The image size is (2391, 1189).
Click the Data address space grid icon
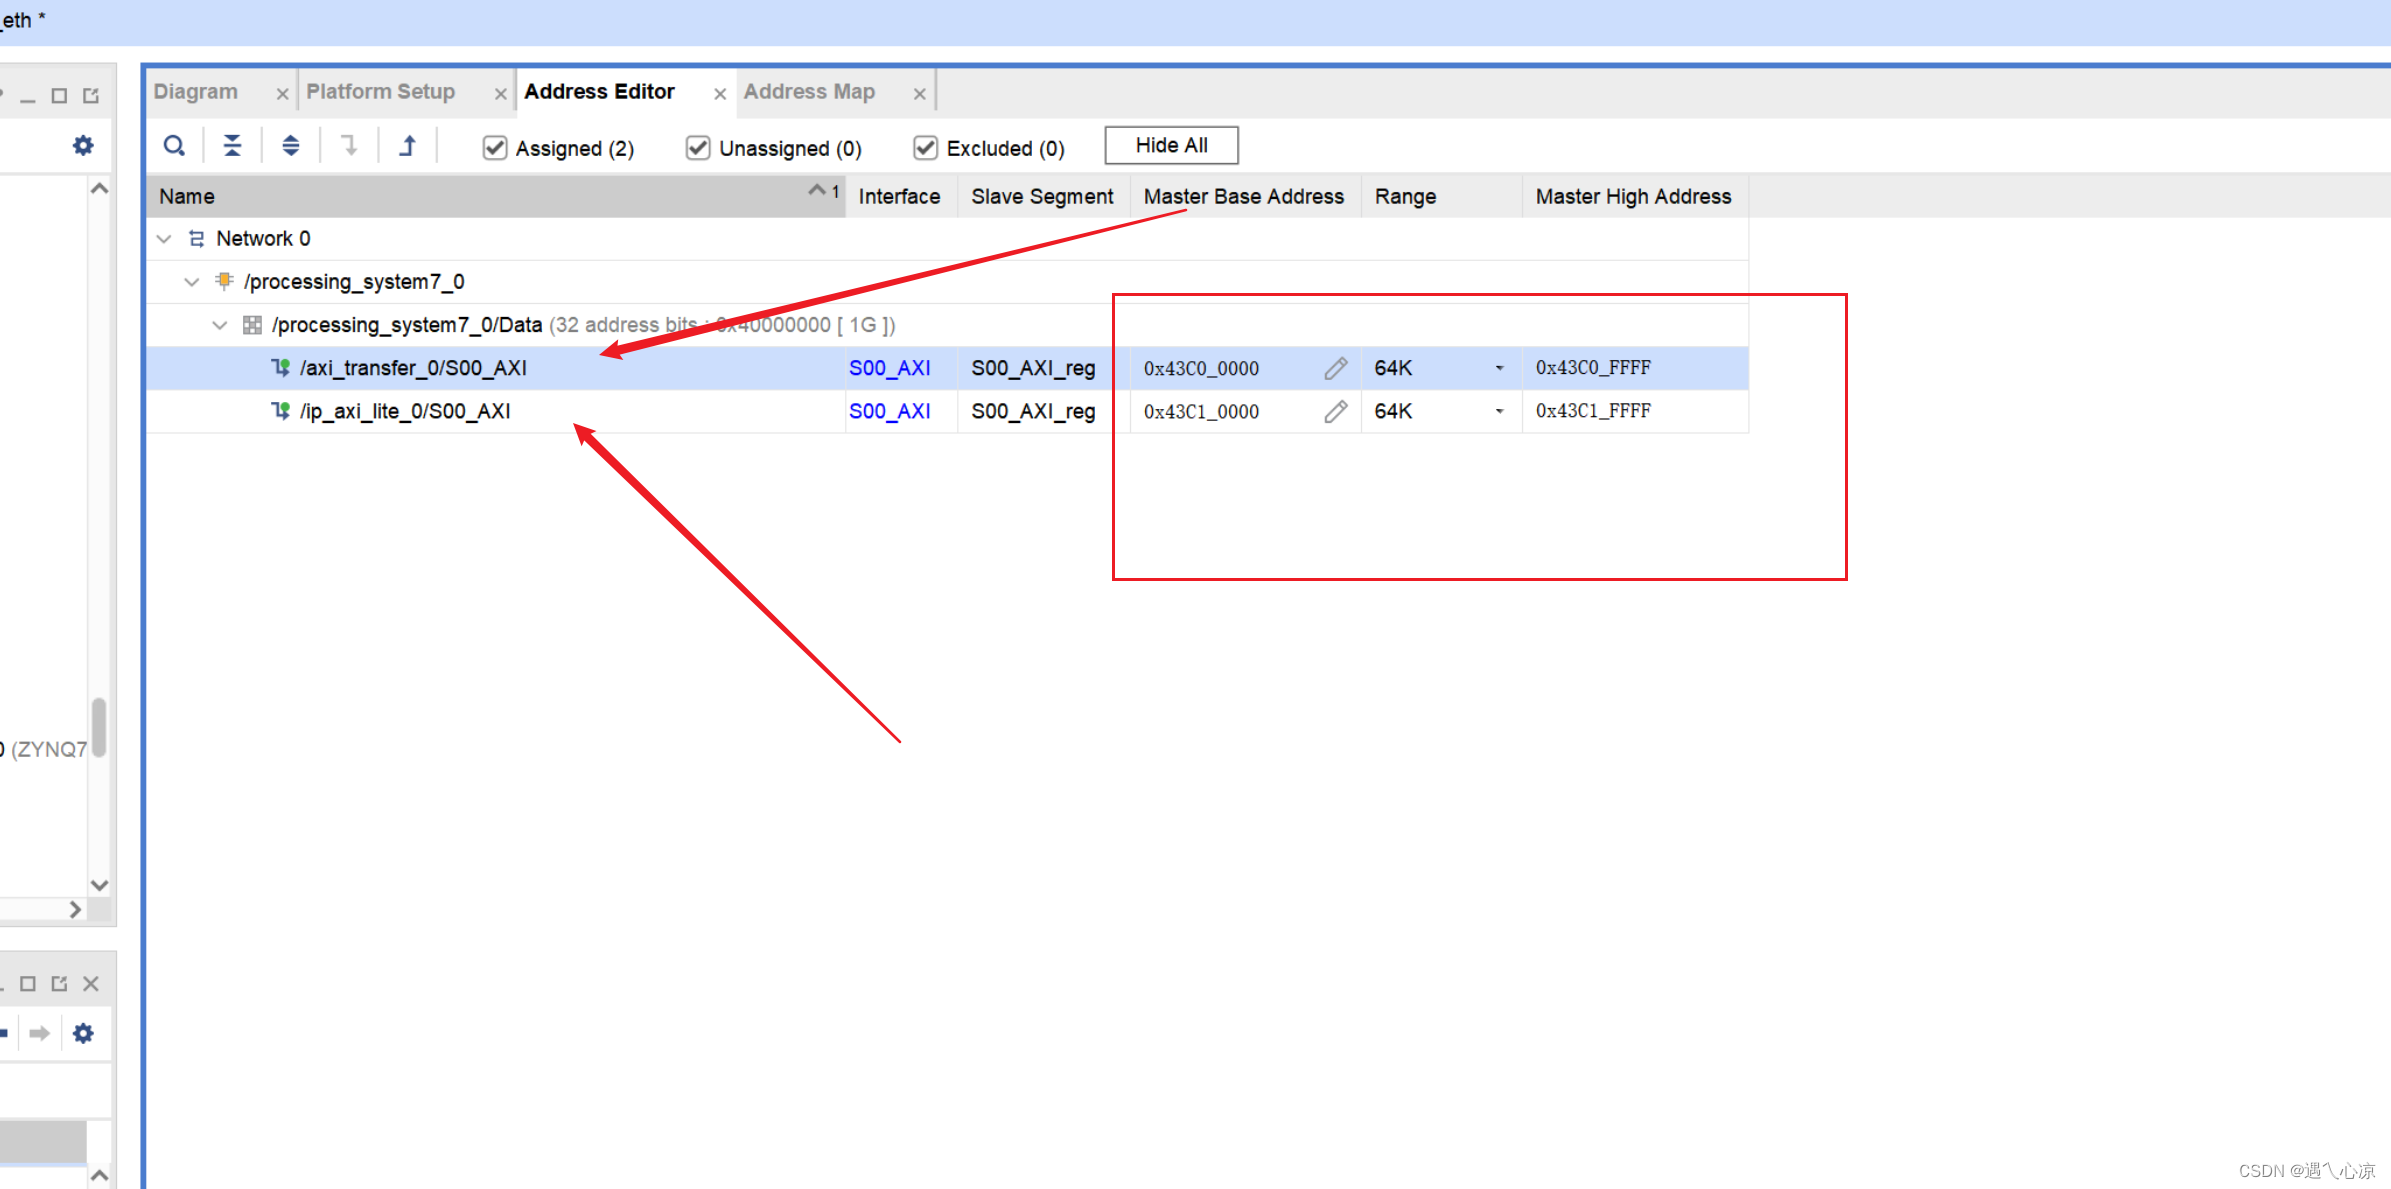(x=252, y=325)
